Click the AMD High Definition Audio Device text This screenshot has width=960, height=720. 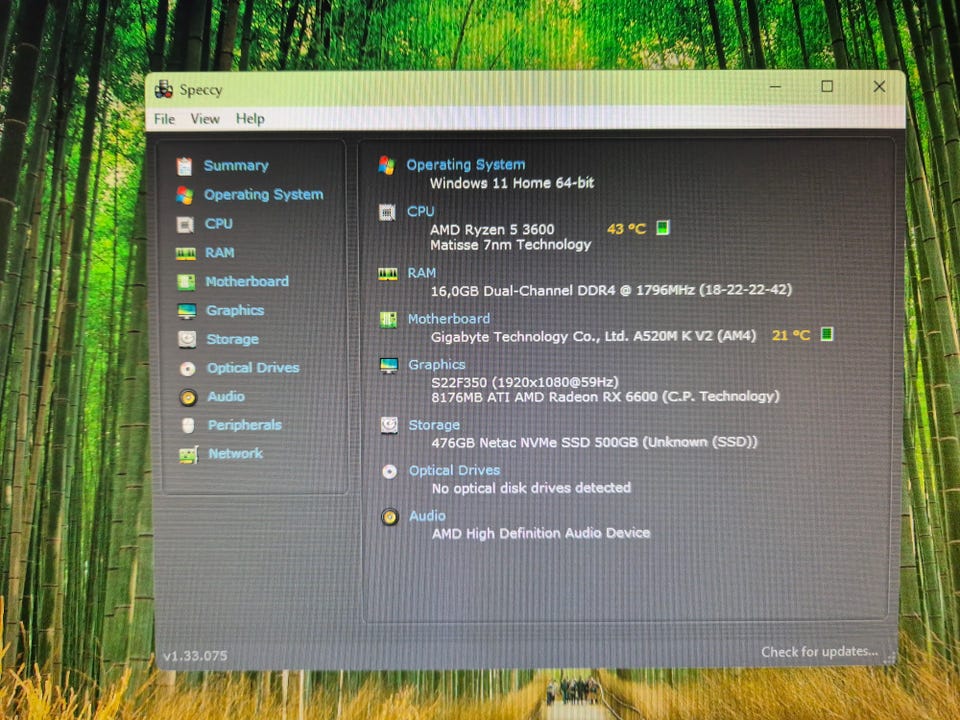tap(541, 533)
